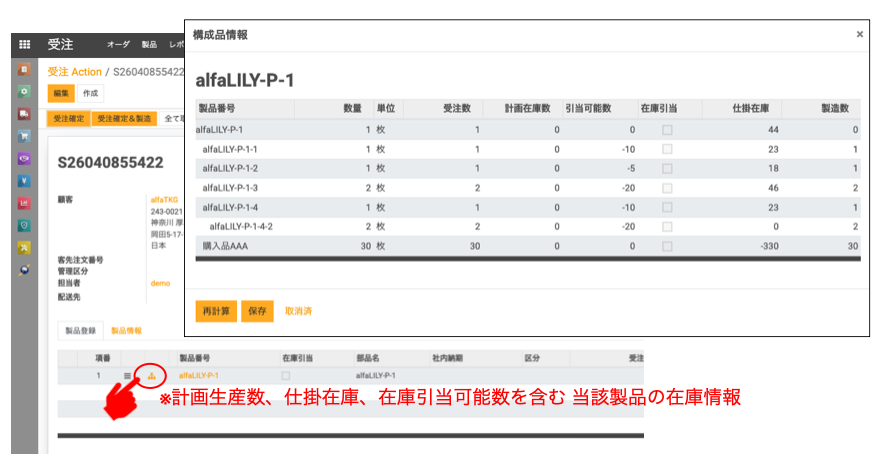Click the 部品名 column header
The width and height of the screenshot is (895, 465).
click(x=368, y=358)
